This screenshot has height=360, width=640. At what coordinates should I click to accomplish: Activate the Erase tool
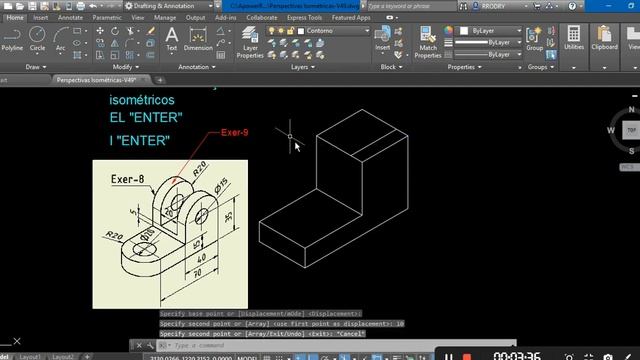(x=151, y=31)
